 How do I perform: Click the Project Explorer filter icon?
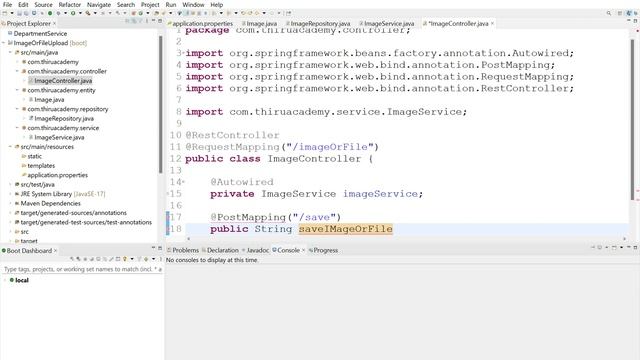coord(140,21)
